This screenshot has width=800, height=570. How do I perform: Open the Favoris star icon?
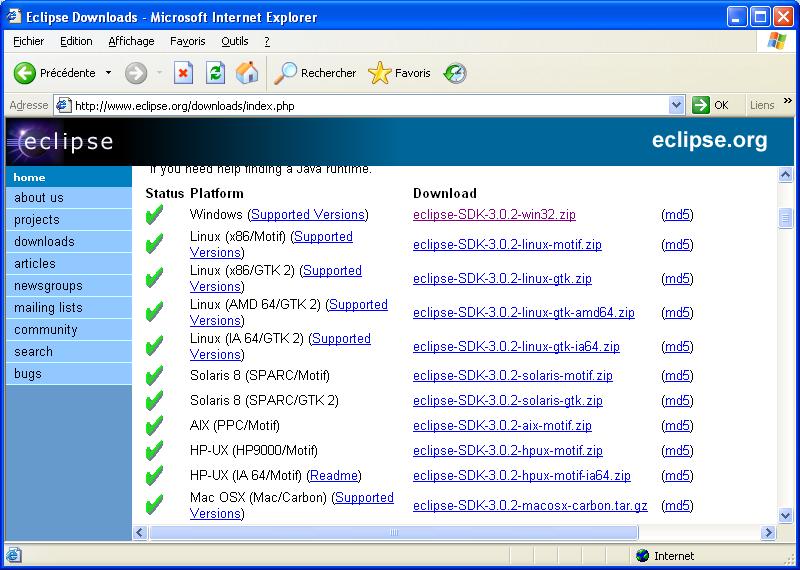pos(380,73)
